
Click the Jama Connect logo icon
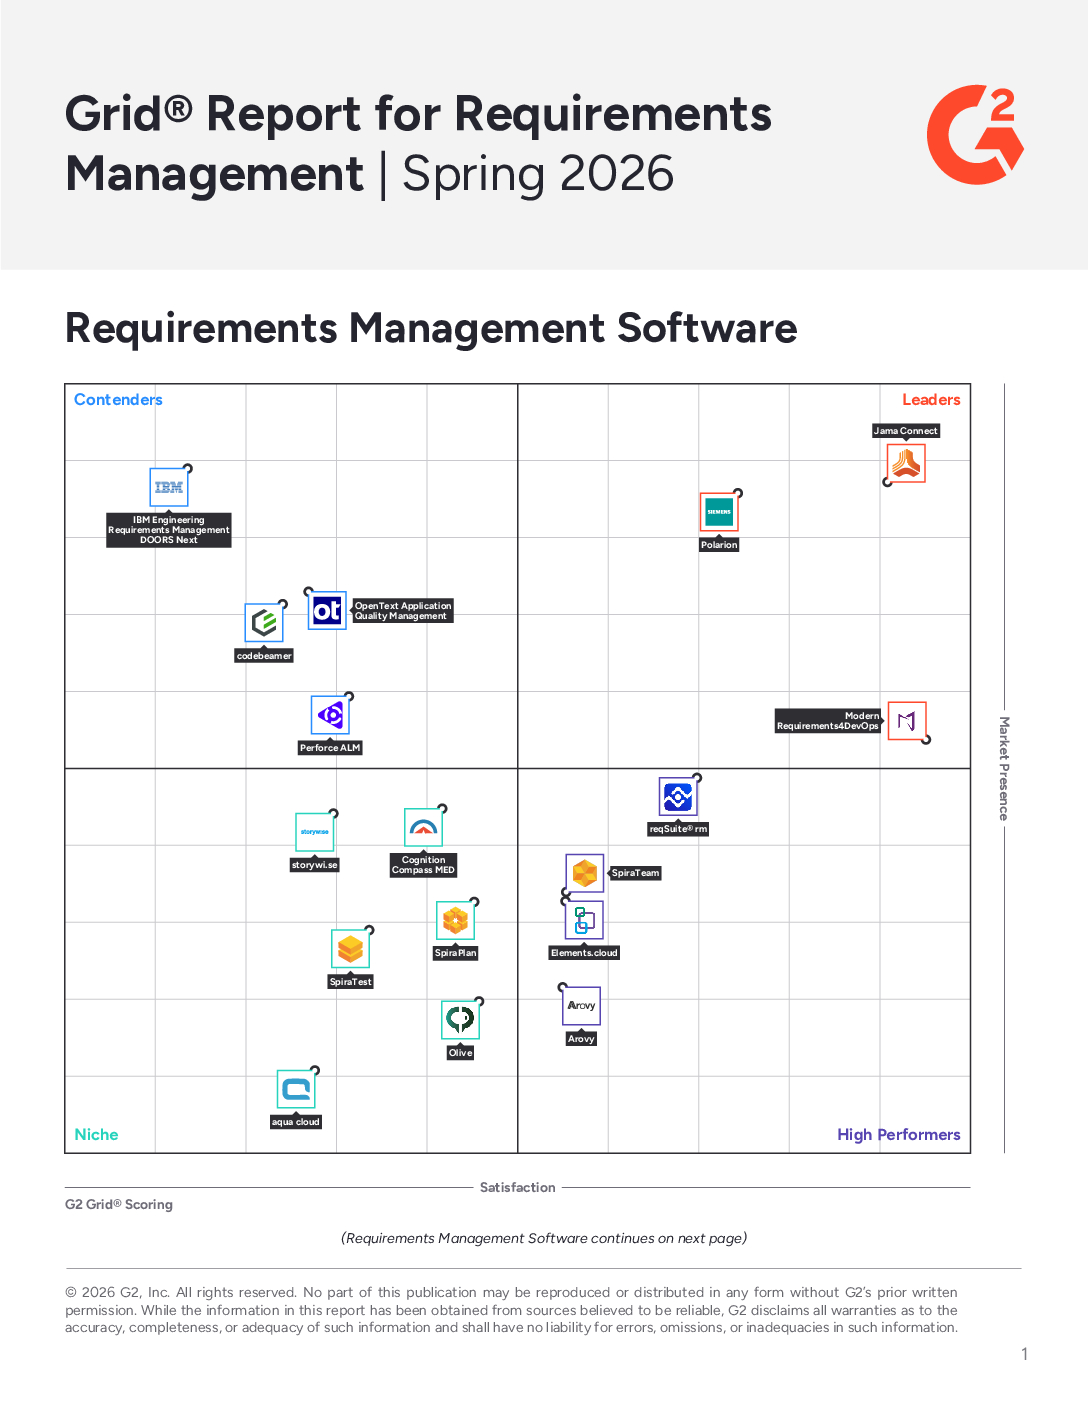click(906, 464)
